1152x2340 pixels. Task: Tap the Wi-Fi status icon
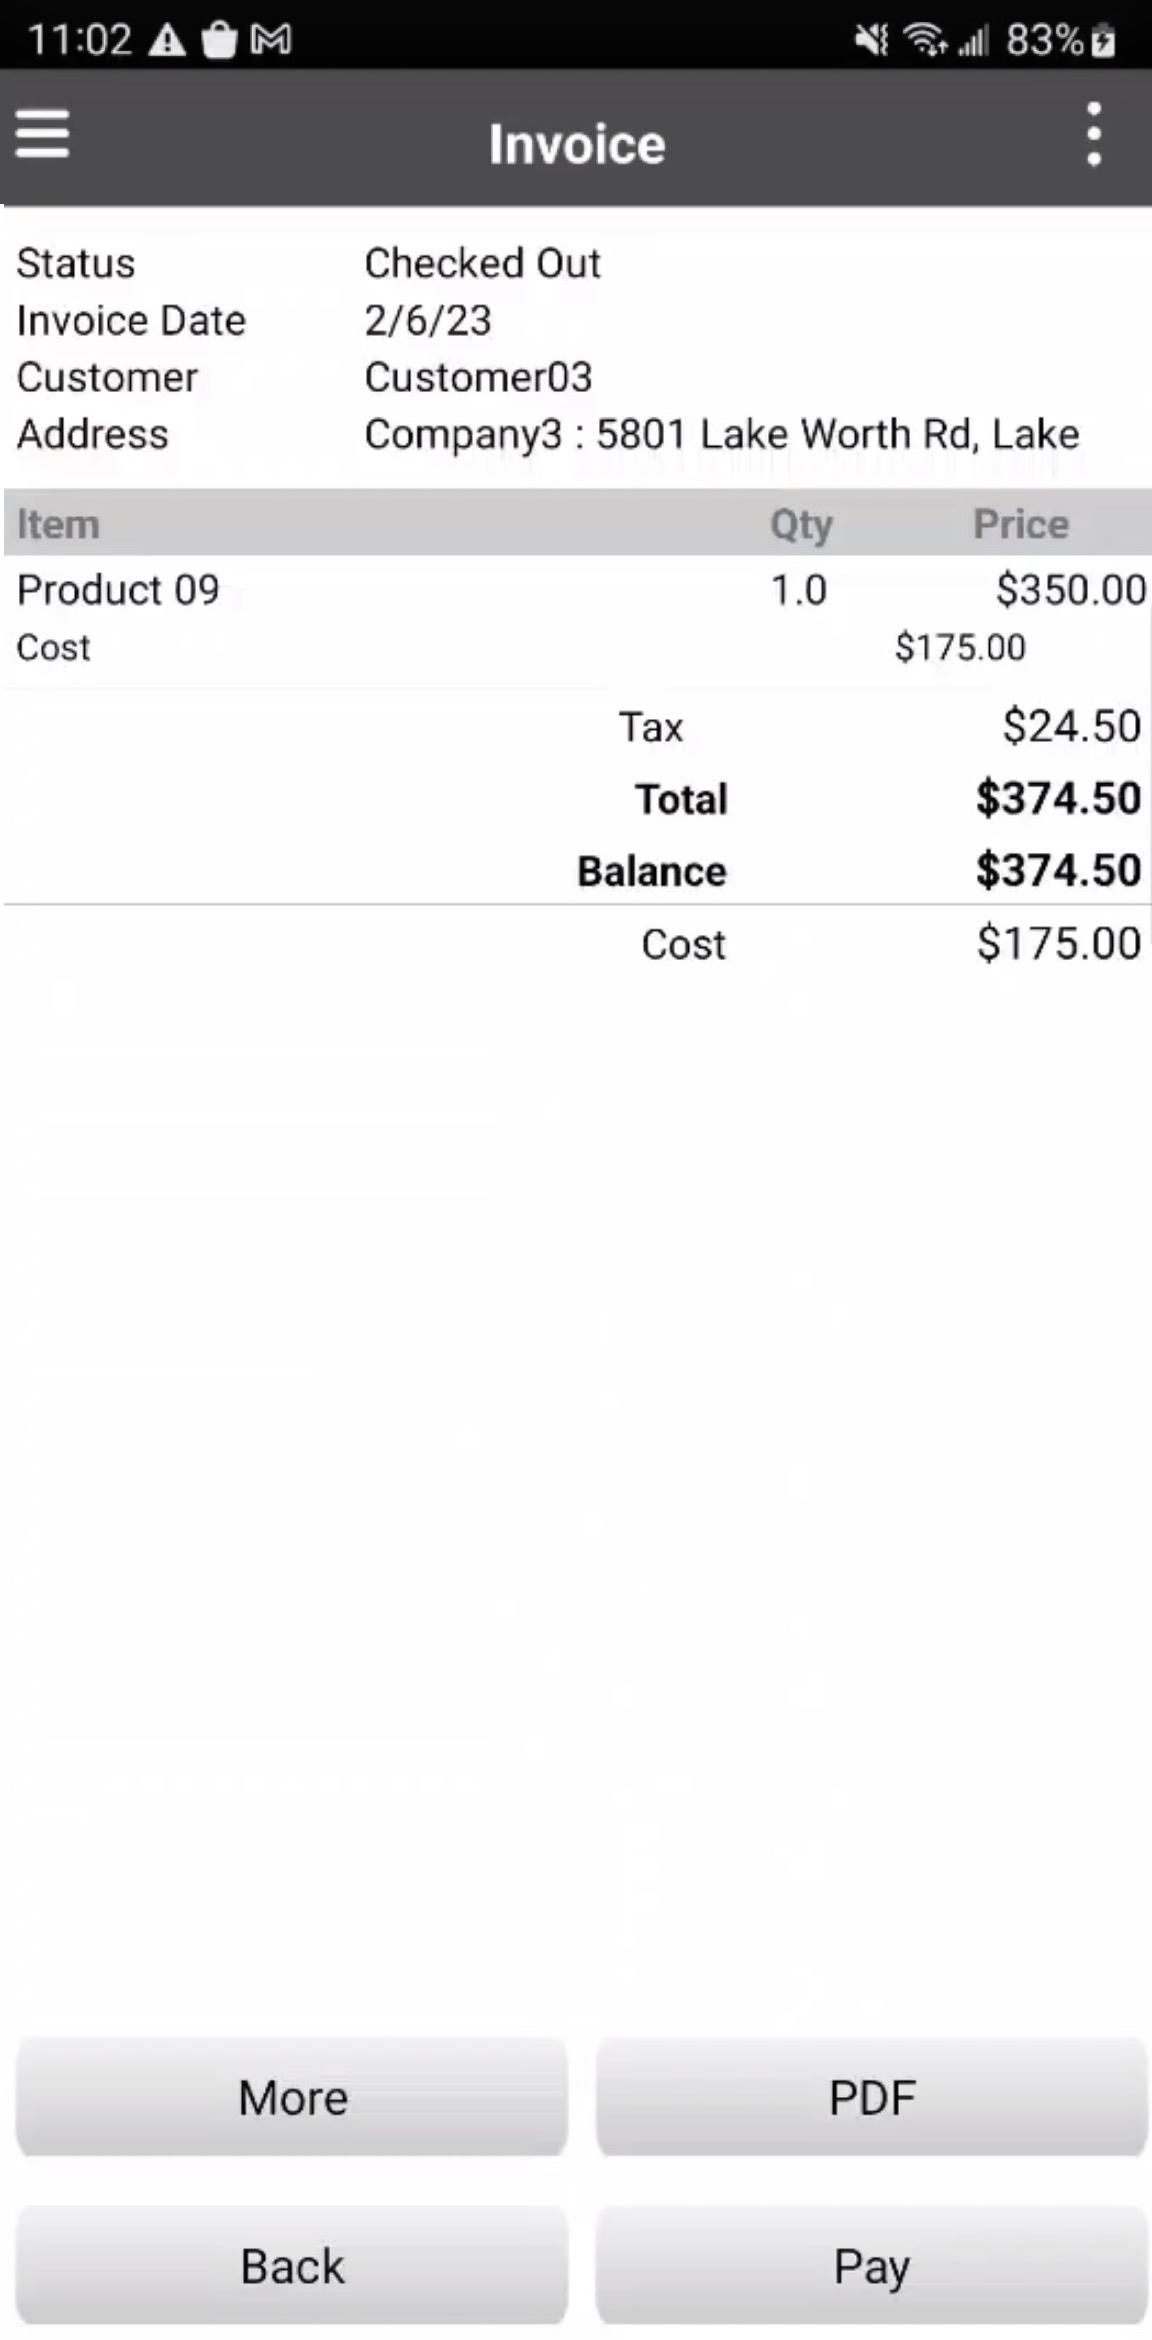pos(925,40)
